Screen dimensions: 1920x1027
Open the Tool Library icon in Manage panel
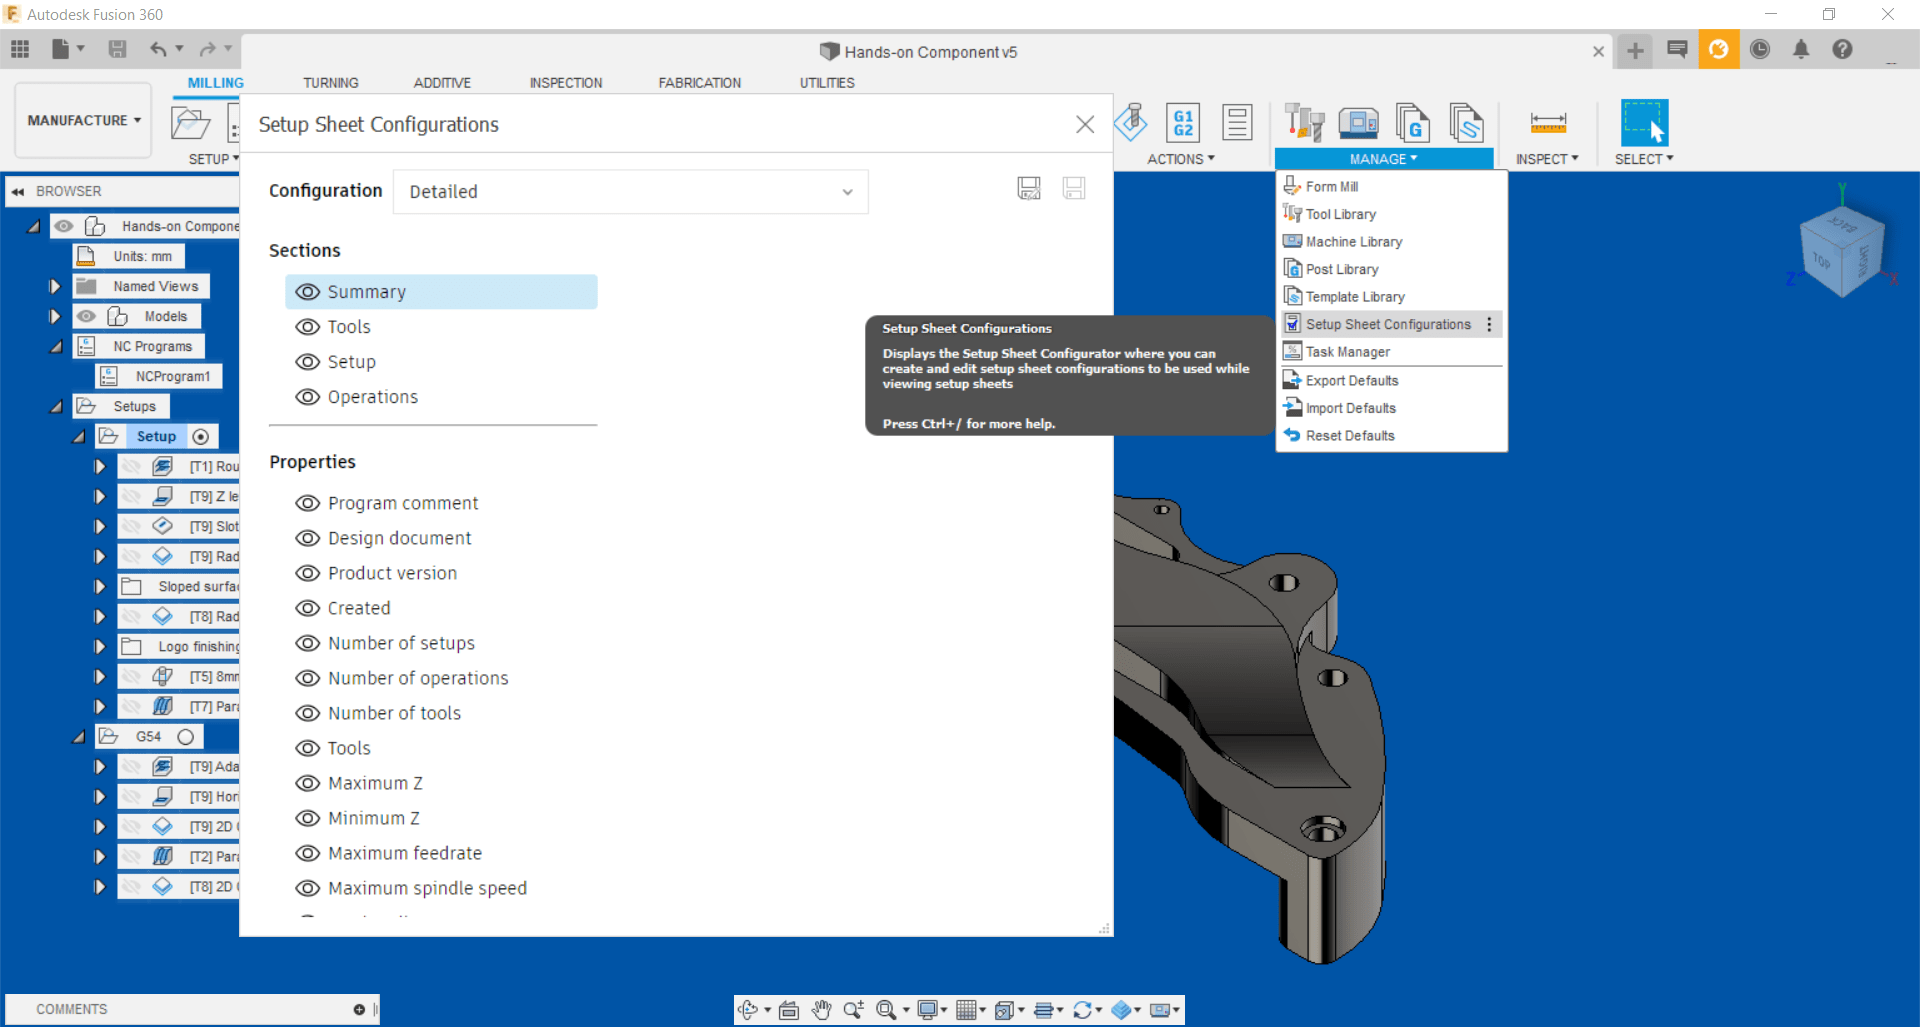tap(1304, 122)
